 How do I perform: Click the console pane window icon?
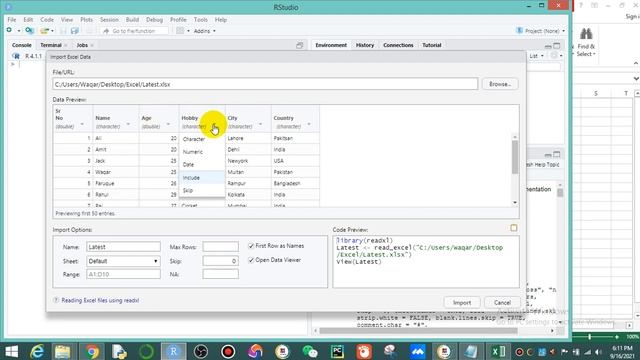point(300,45)
